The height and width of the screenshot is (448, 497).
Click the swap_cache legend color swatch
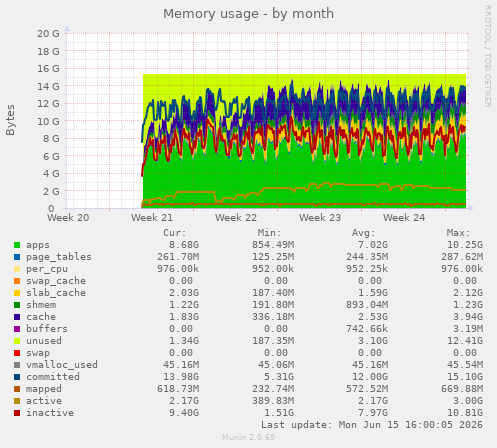tap(17, 281)
